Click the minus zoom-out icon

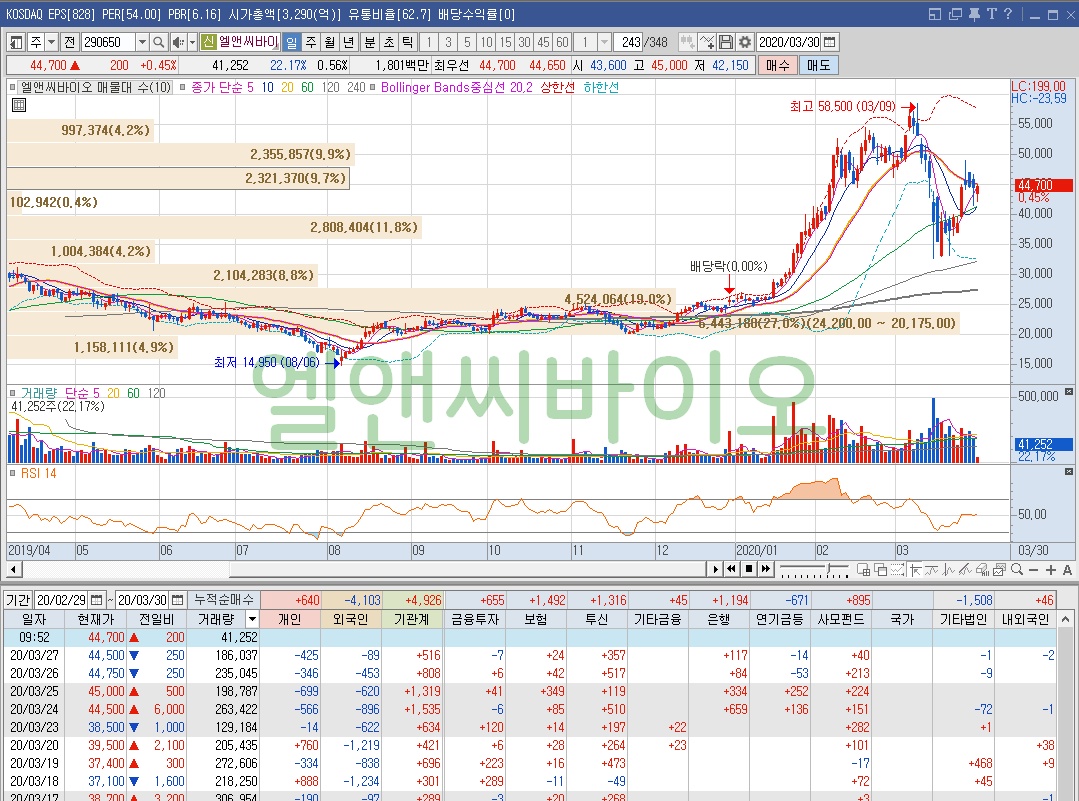point(1034,570)
